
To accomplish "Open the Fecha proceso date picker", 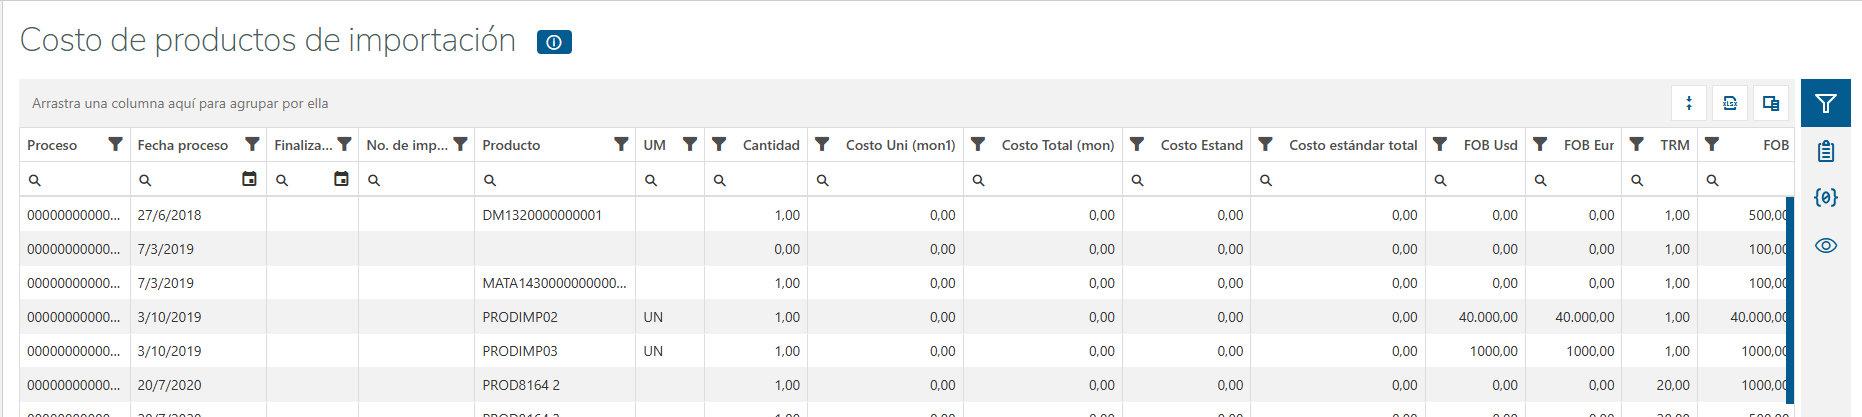I will pos(250,179).
